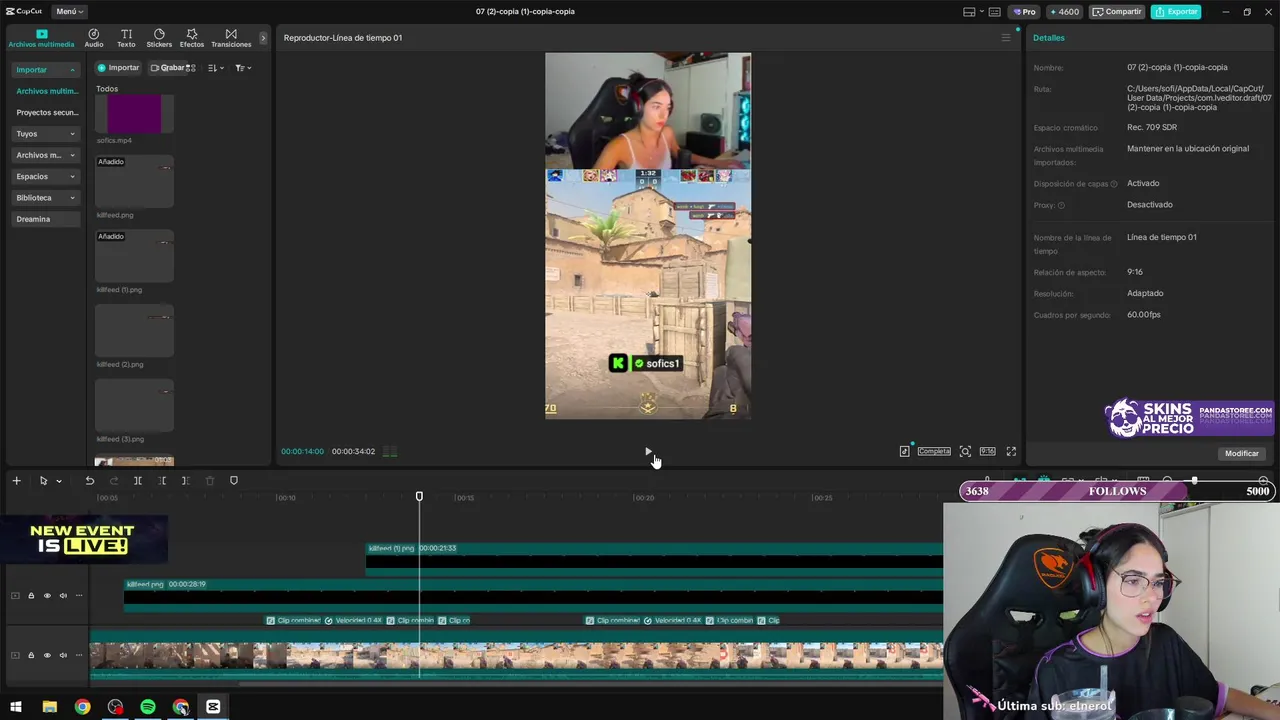The width and height of the screenshot is (1280, 720).
Task: Play the preview video
Action: [648, 452]
